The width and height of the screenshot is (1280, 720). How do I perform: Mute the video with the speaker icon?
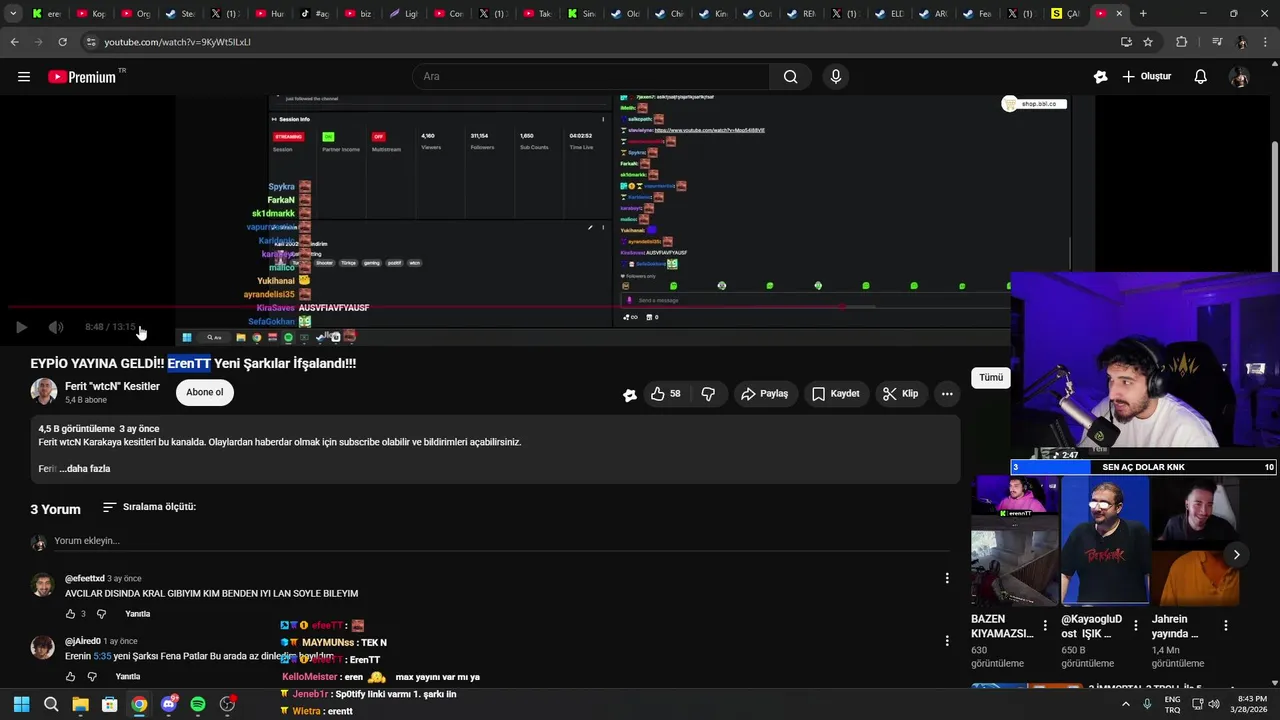(x=56, y=327)
